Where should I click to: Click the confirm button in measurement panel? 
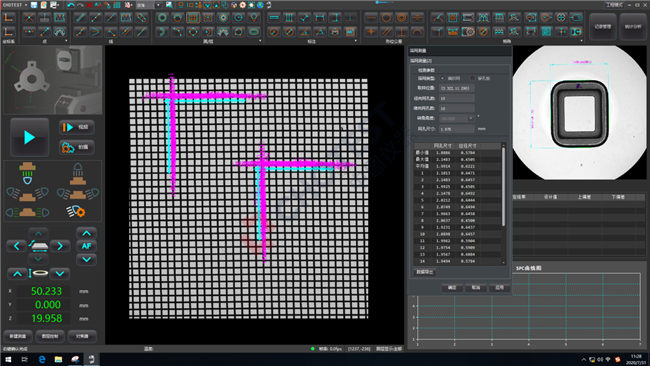click(x=452, y=287)
